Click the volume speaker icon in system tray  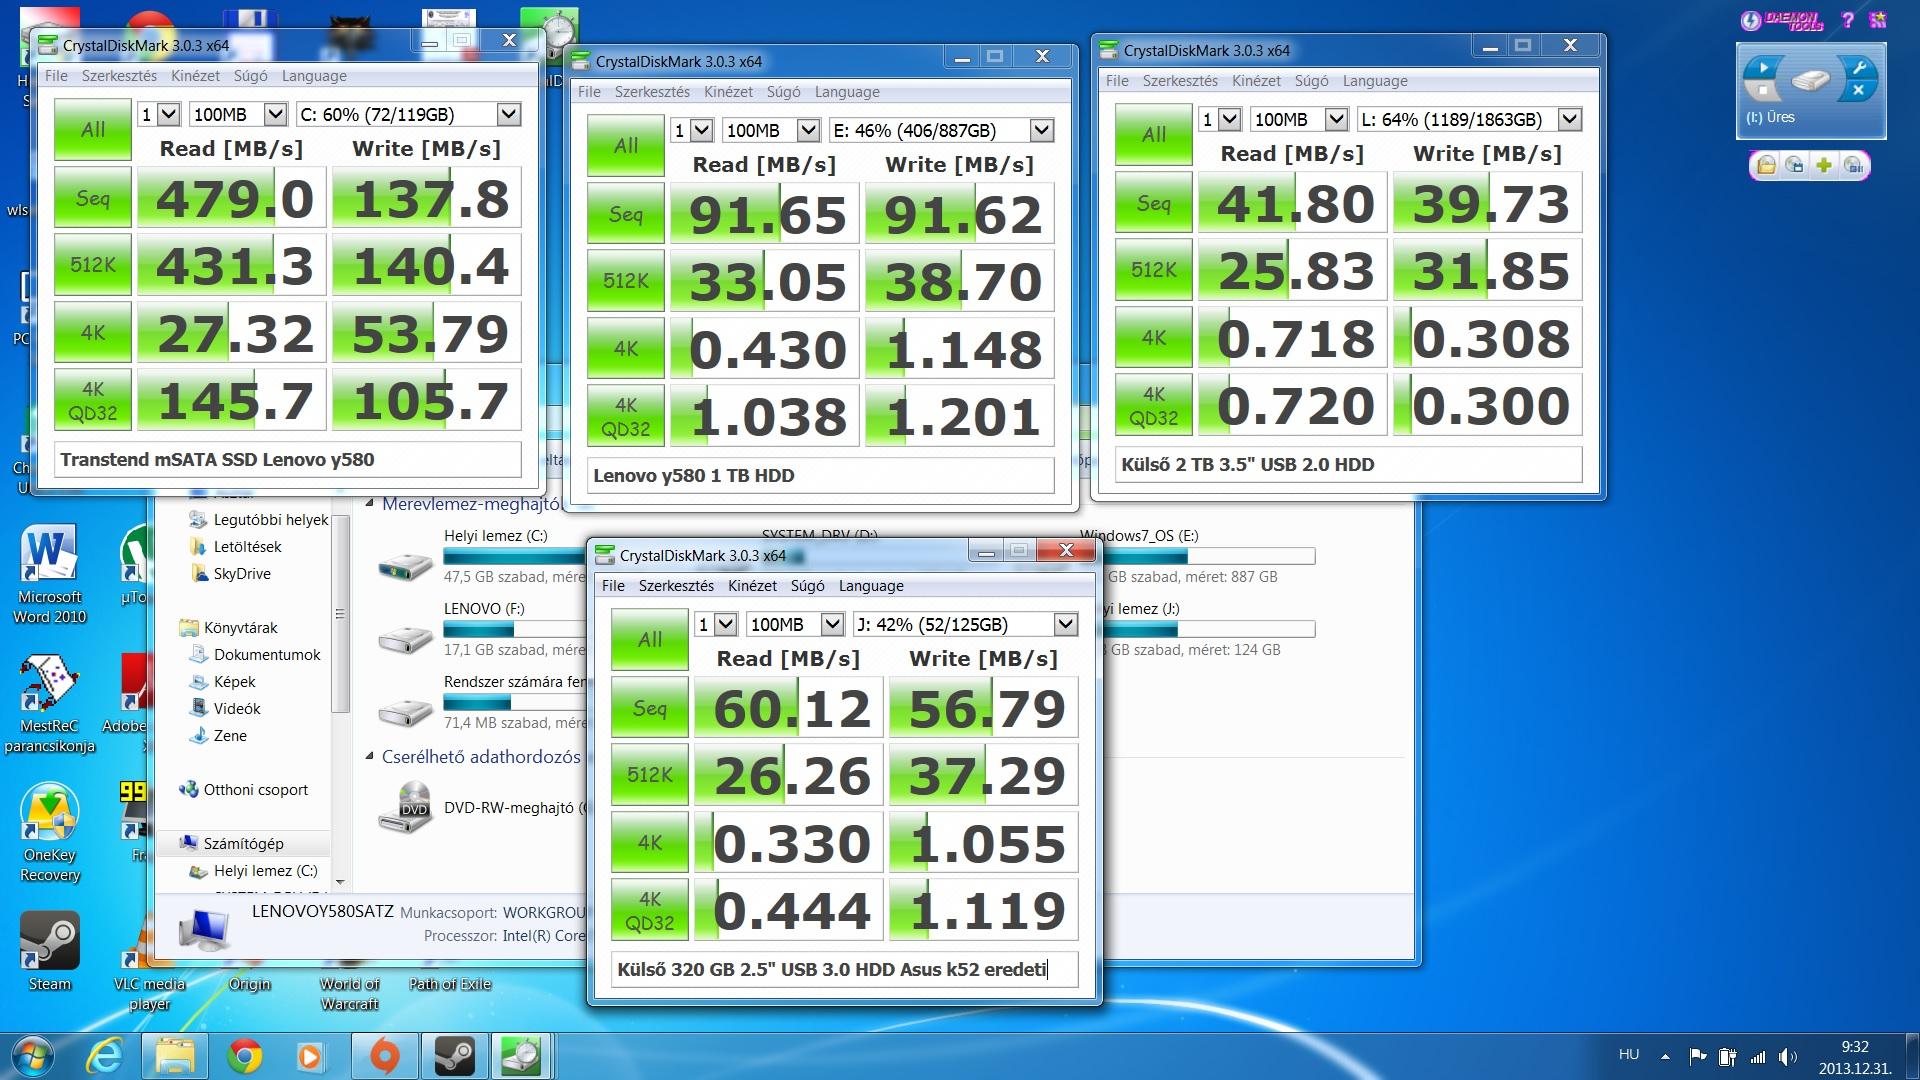1788,1057
